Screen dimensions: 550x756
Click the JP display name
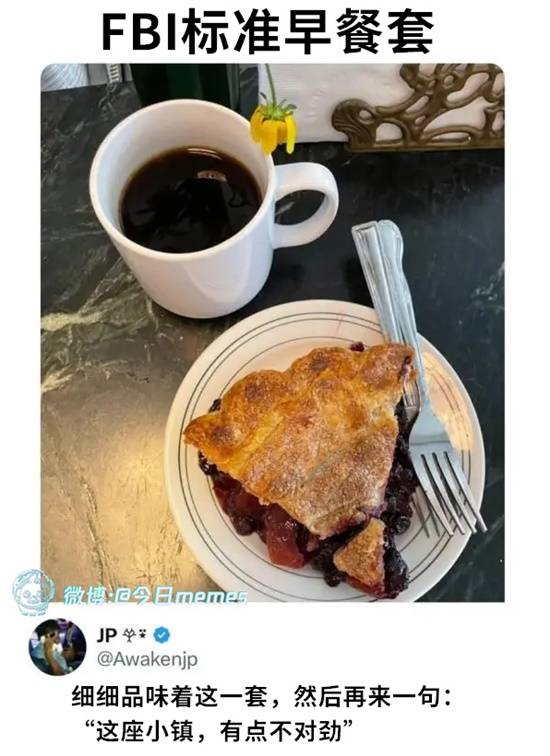click(x=107, y=636)
